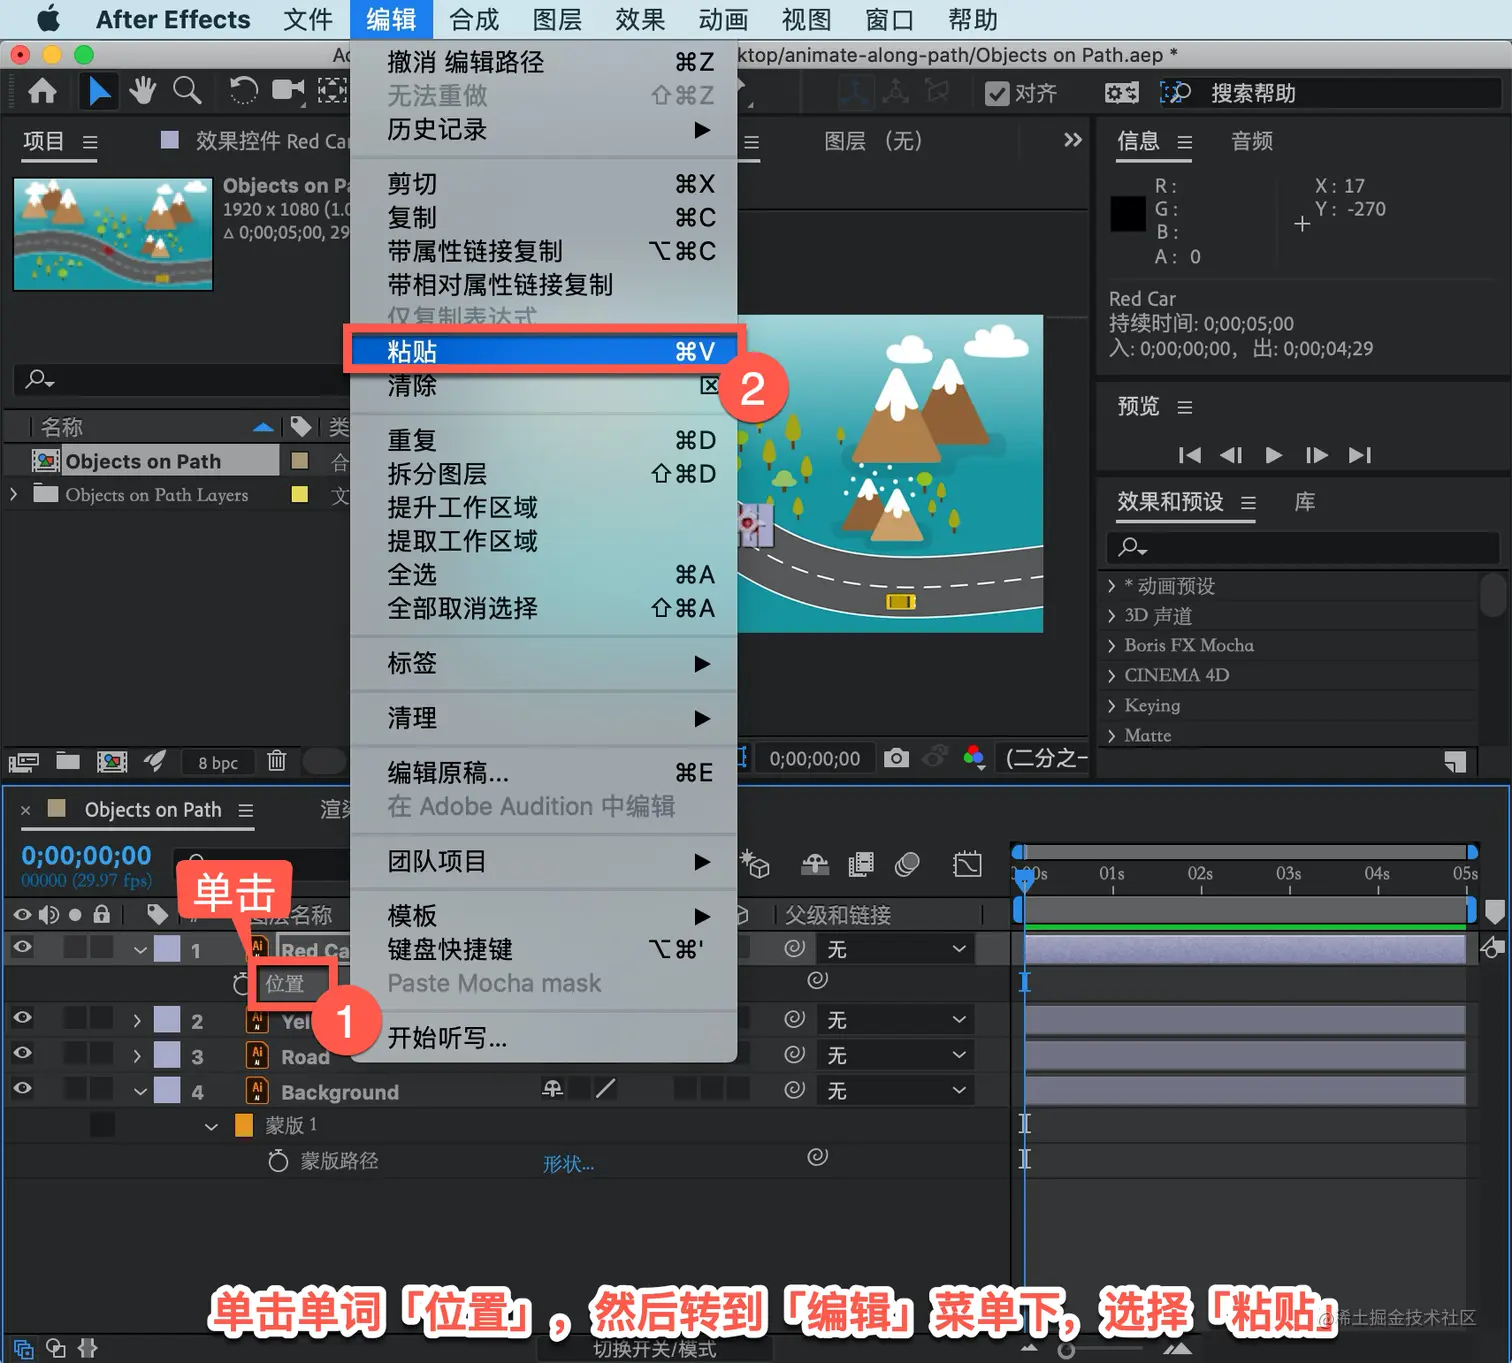Click the 形状... link for 蒙版路径
Screen dimensions: 1512x1363
click(568, 1163)
